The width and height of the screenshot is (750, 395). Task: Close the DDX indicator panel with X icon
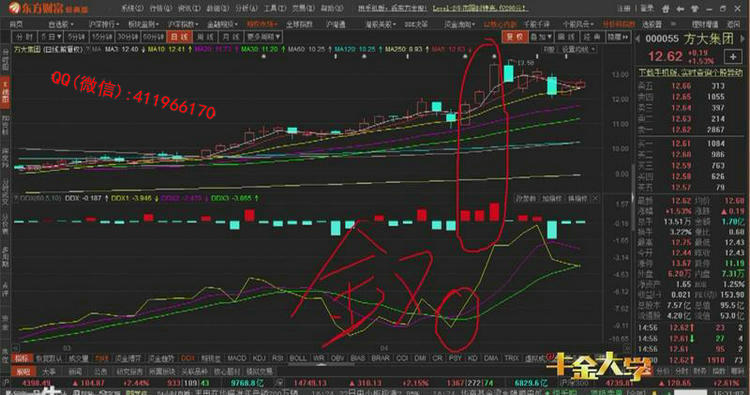point(596,198)
